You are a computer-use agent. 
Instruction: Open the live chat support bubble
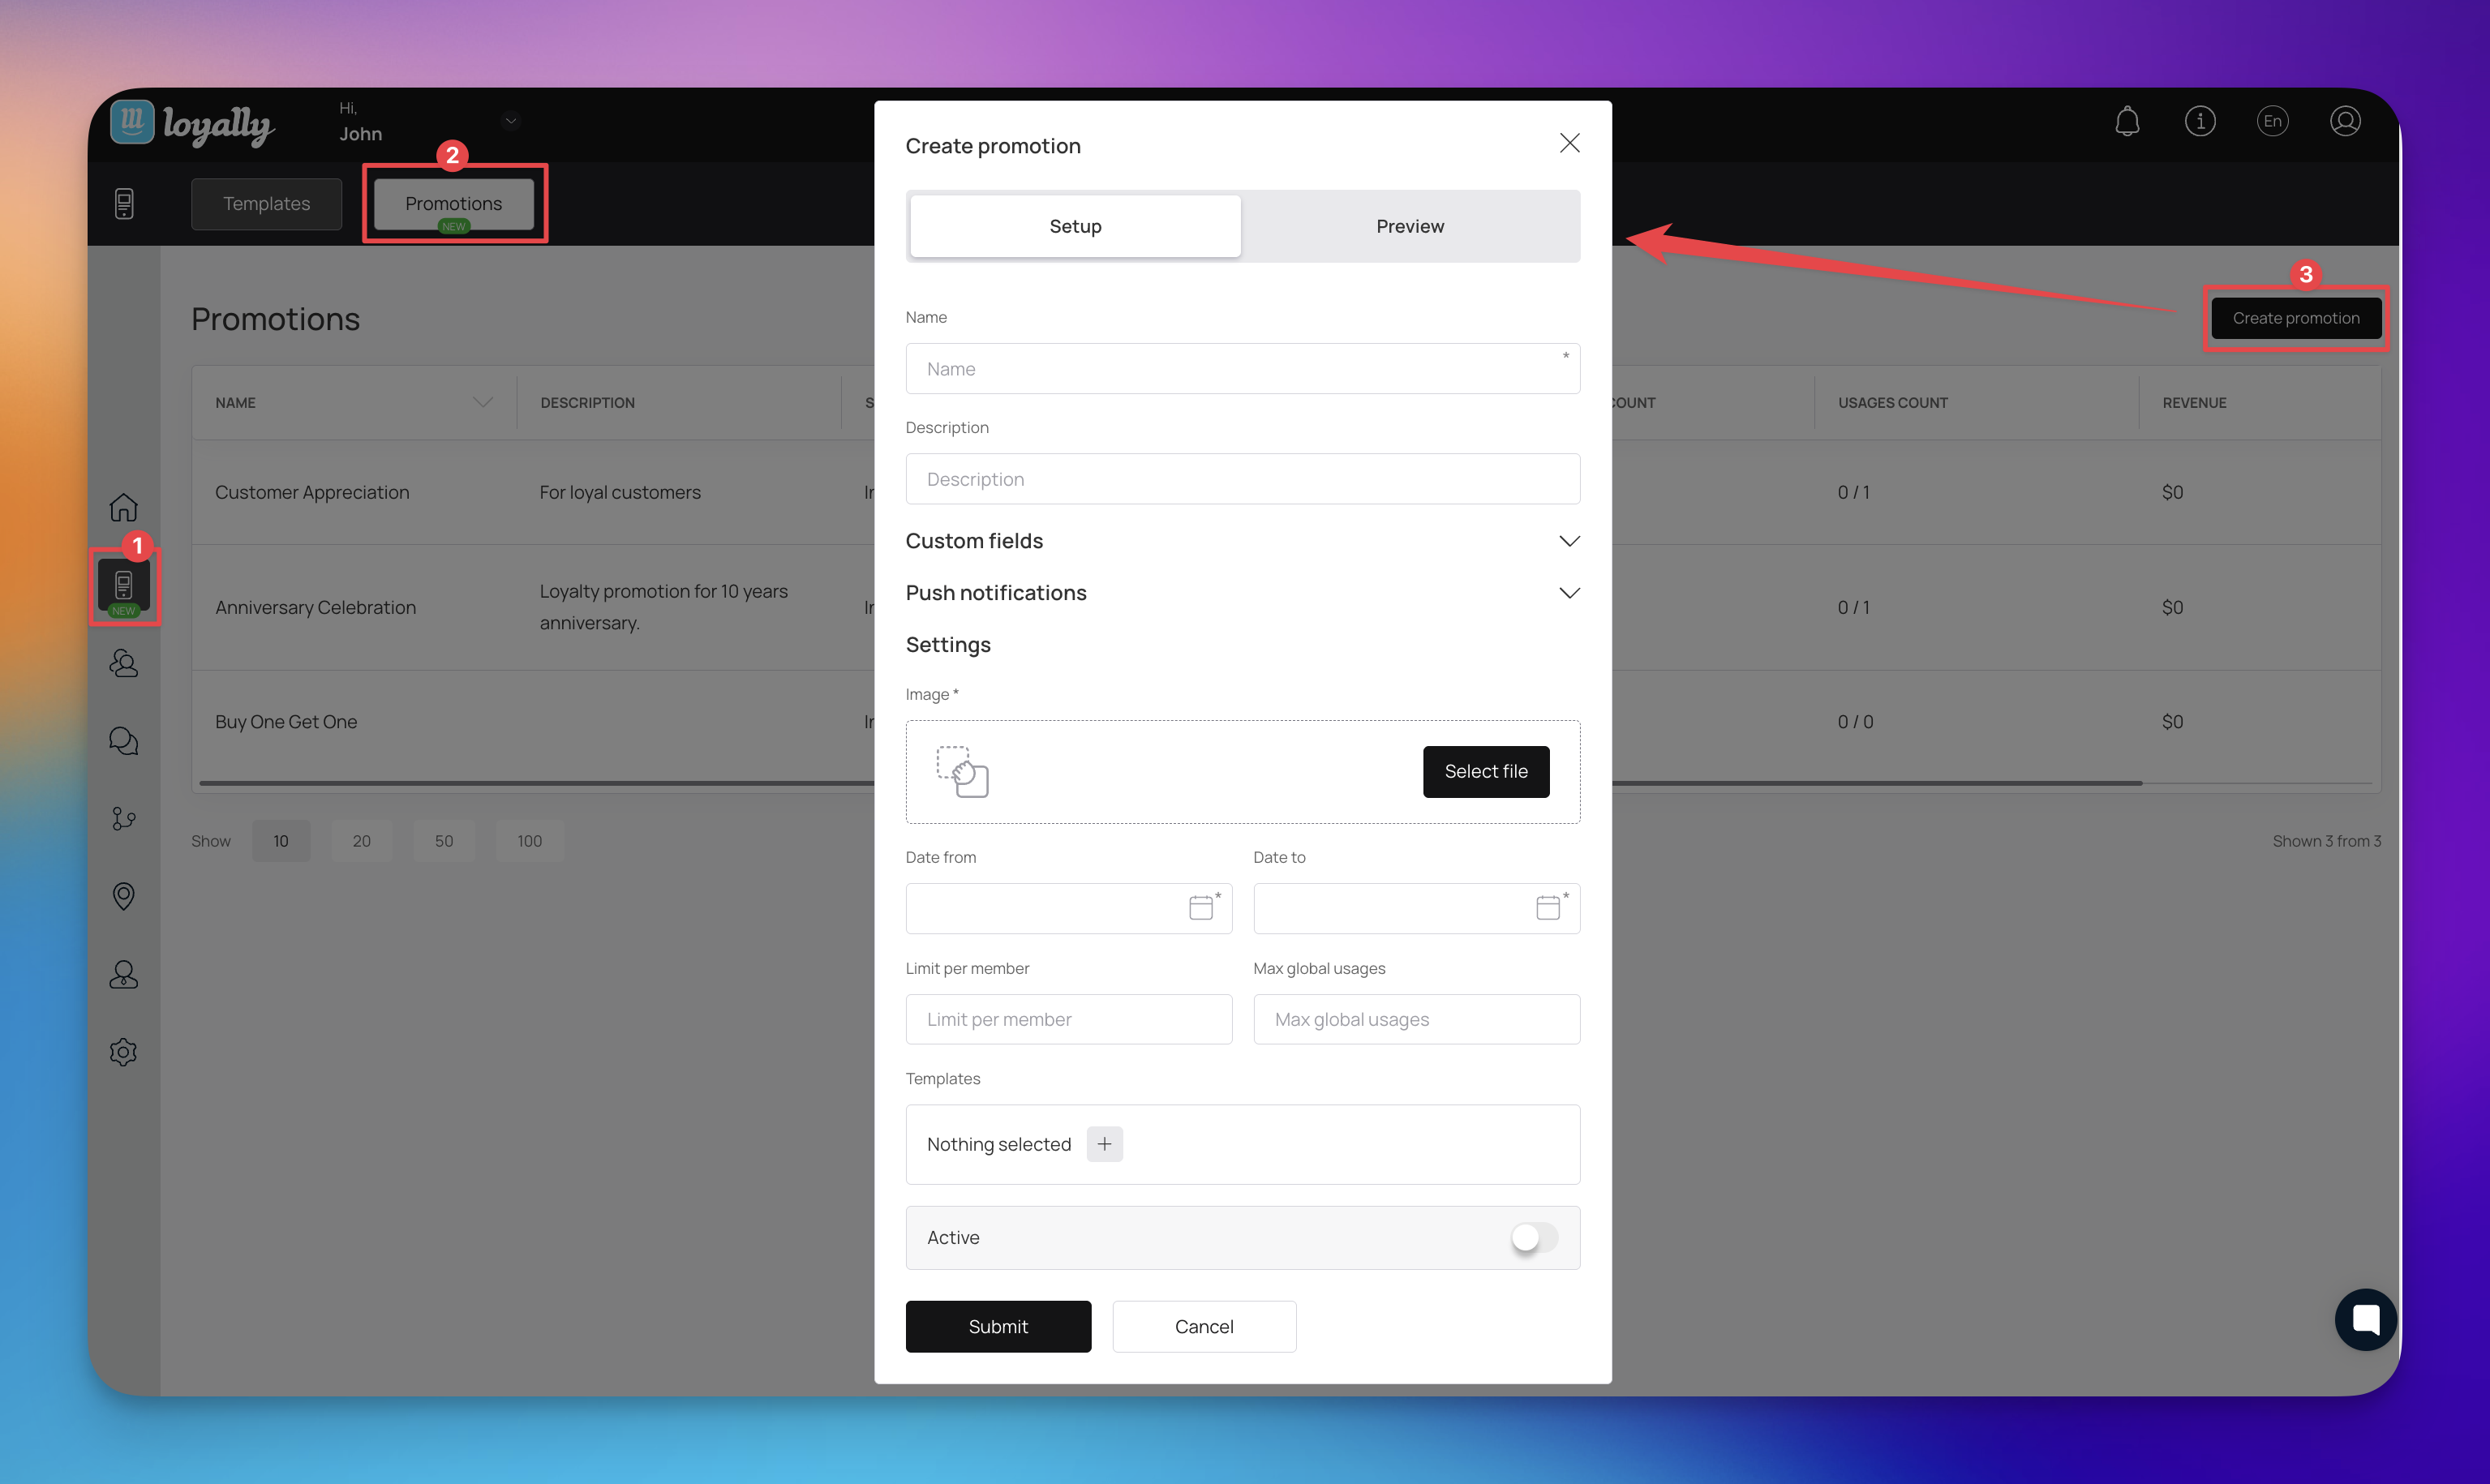click(x=2364, y=1319)
